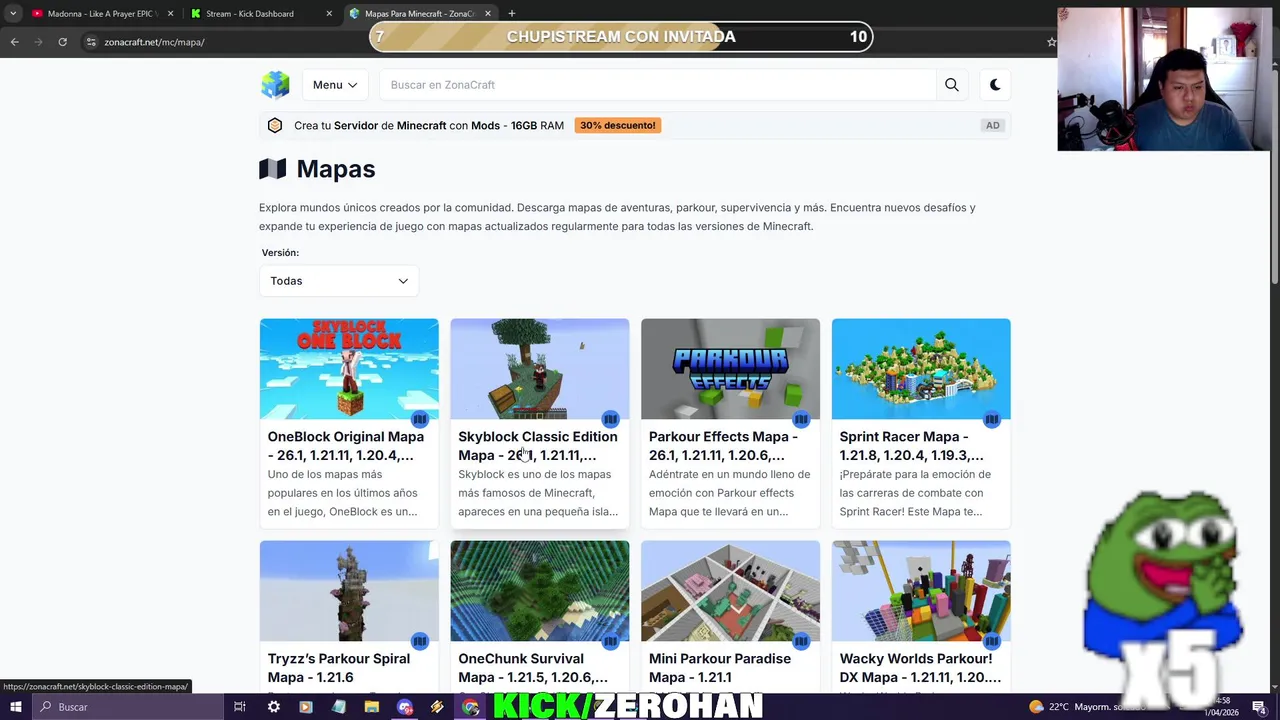Open Parkour Effects thumbnail image
This screenshot has height=720, width=1280.
pos(730,369)
